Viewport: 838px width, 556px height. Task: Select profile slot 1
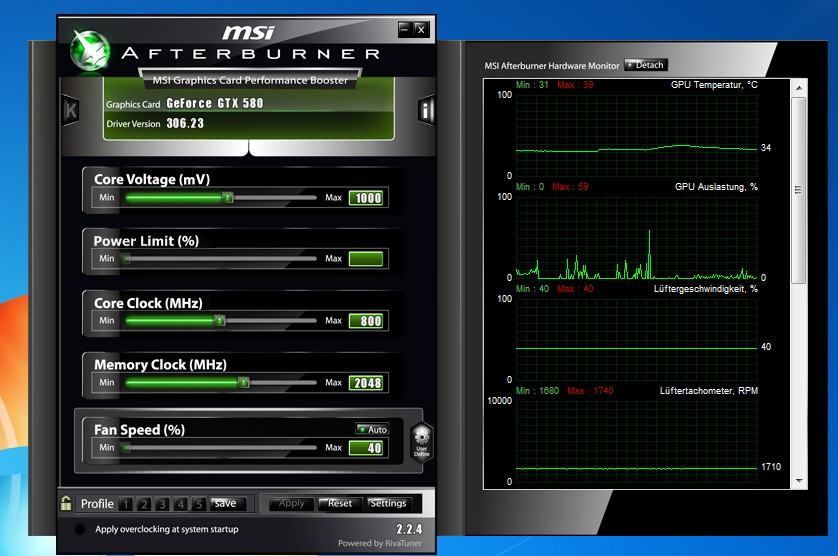coord(126,504)
